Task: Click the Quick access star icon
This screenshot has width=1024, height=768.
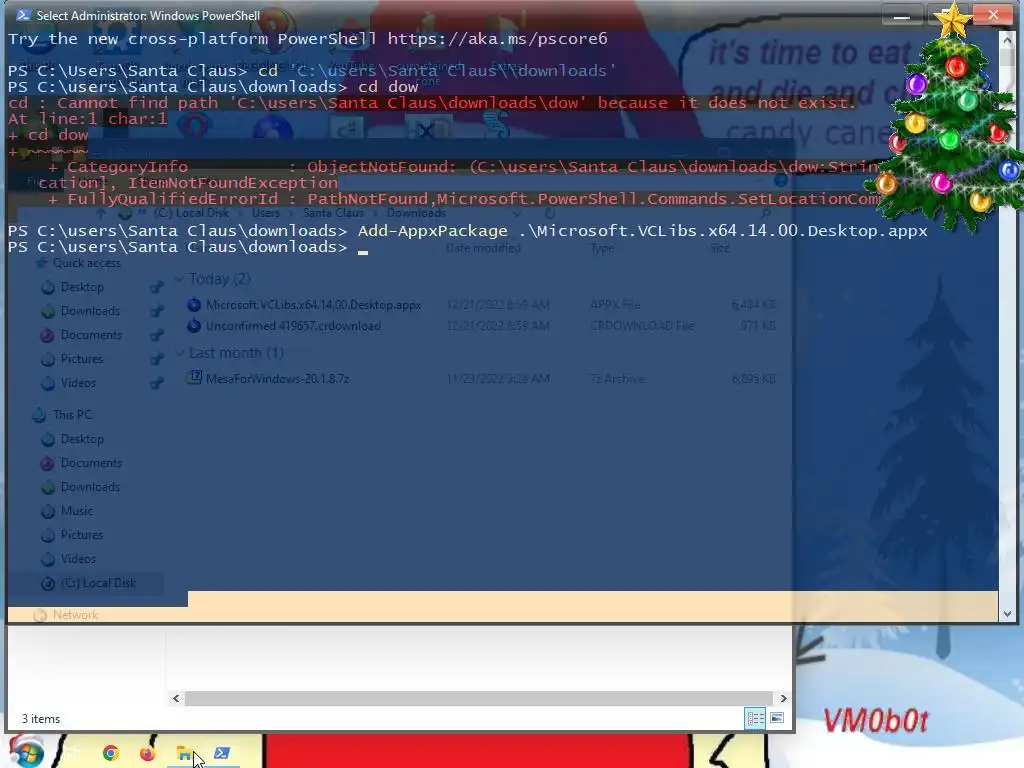Action: click(x=42, y=263)
